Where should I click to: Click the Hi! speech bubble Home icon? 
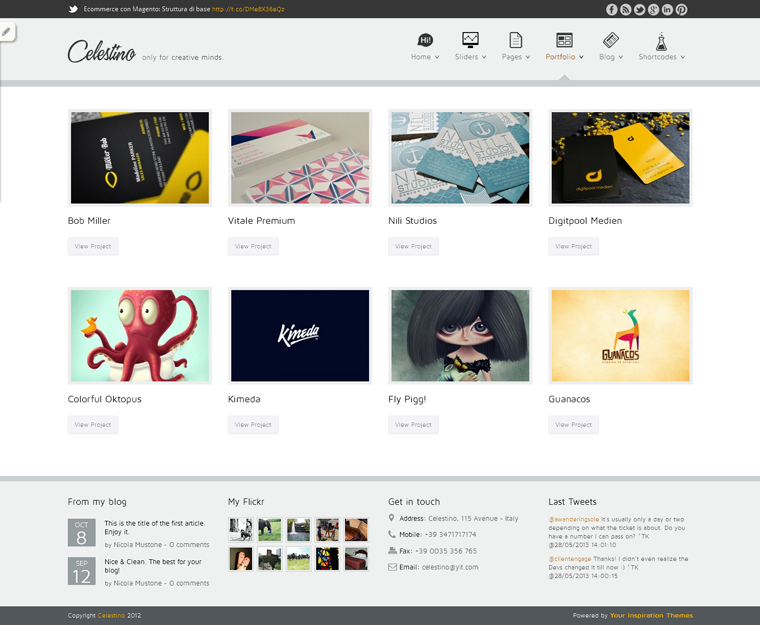click(425, 40)
